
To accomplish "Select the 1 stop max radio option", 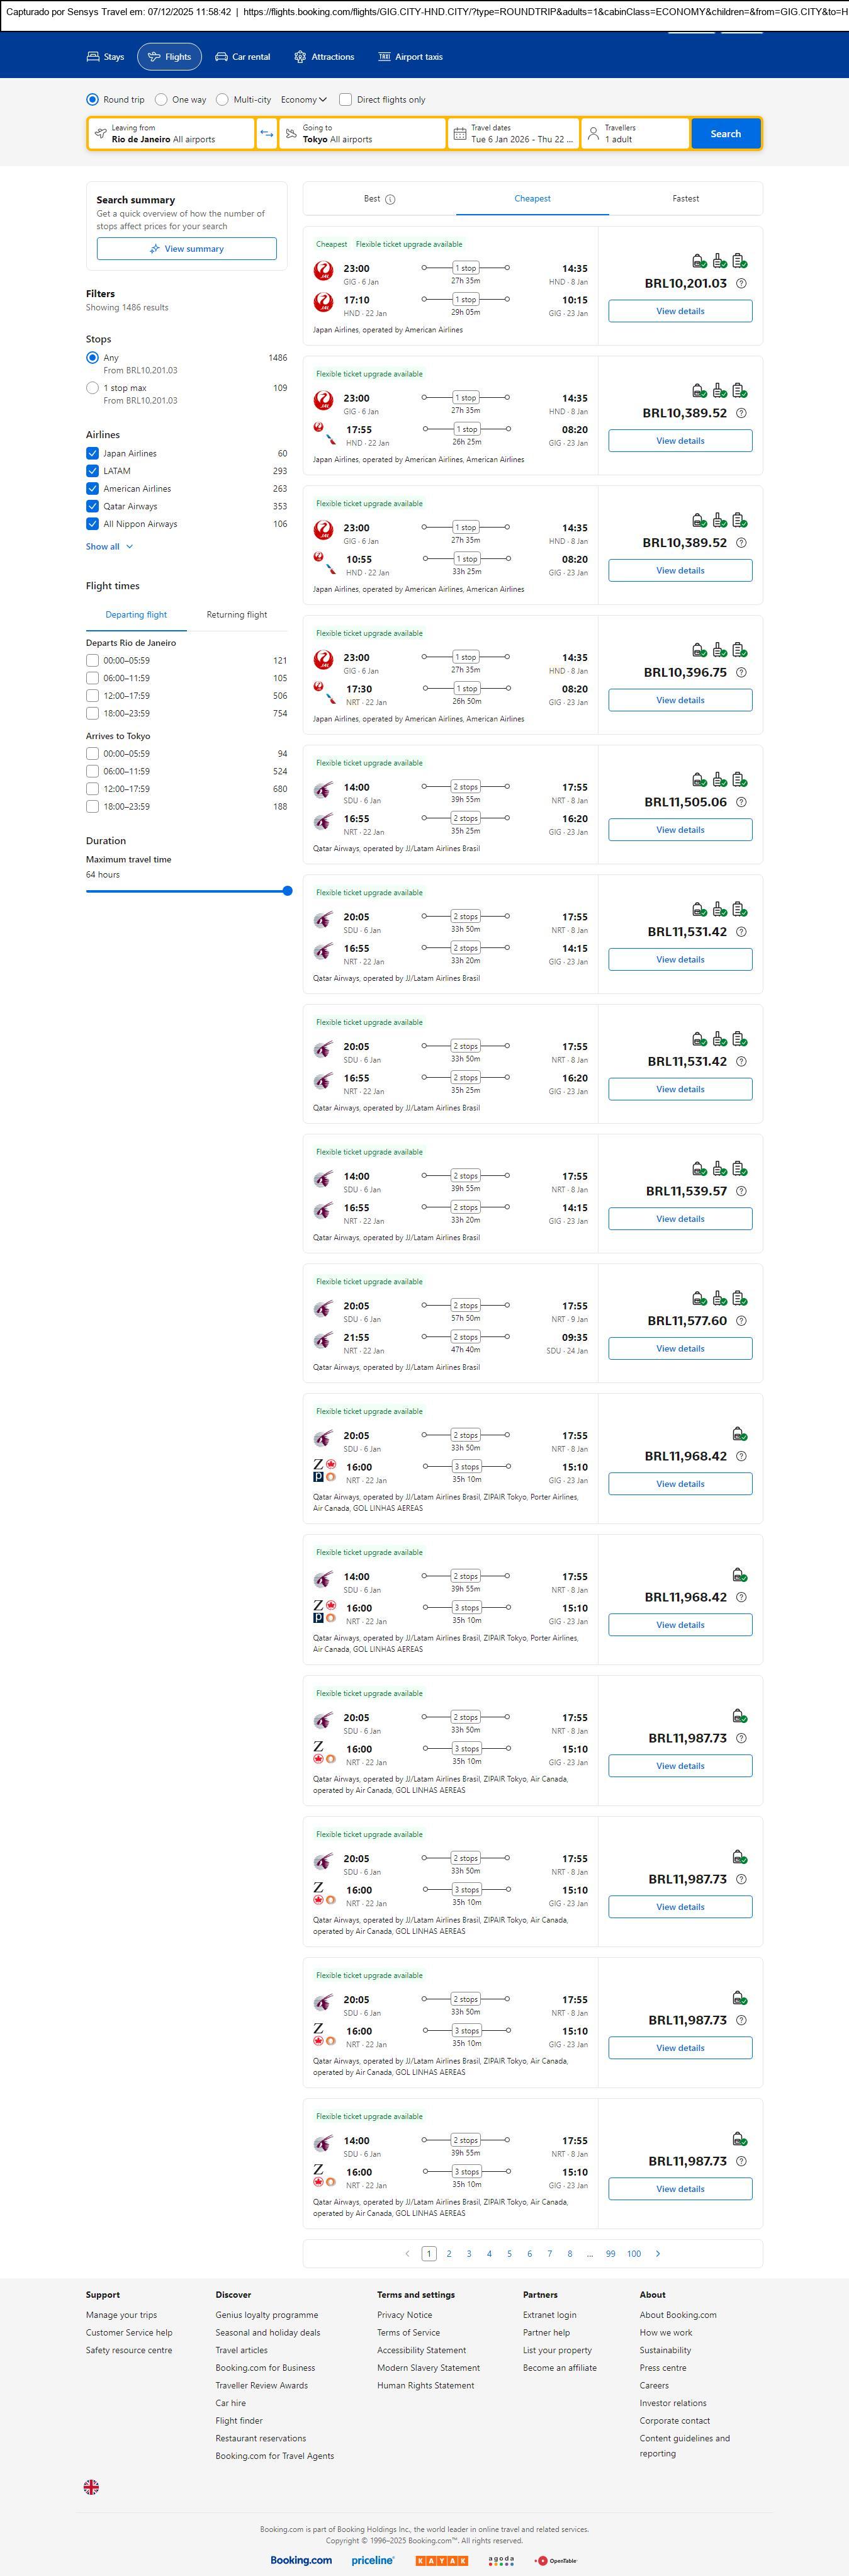I will (x=93, y=388).
